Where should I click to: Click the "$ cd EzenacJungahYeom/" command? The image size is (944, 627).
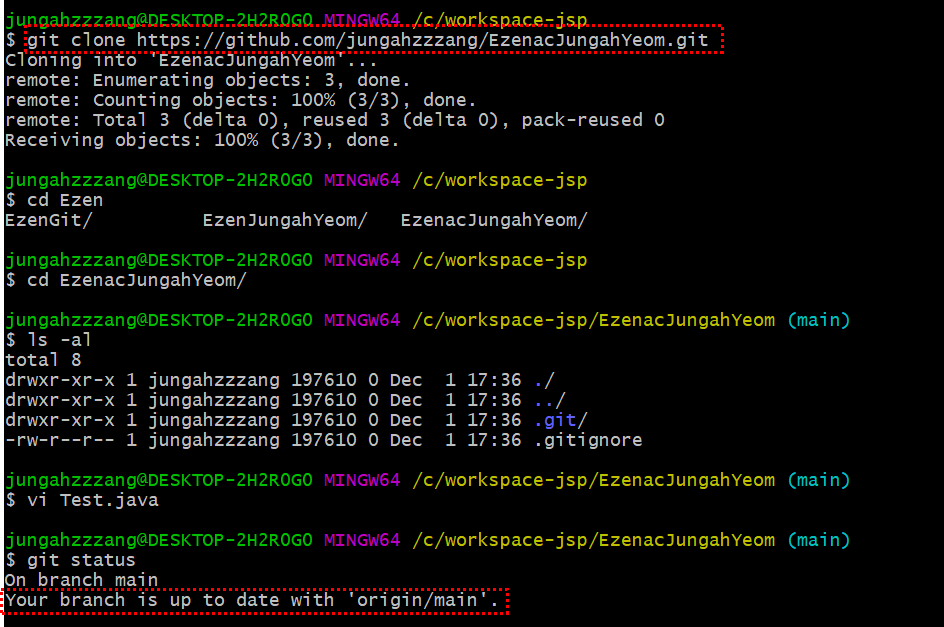126,280
